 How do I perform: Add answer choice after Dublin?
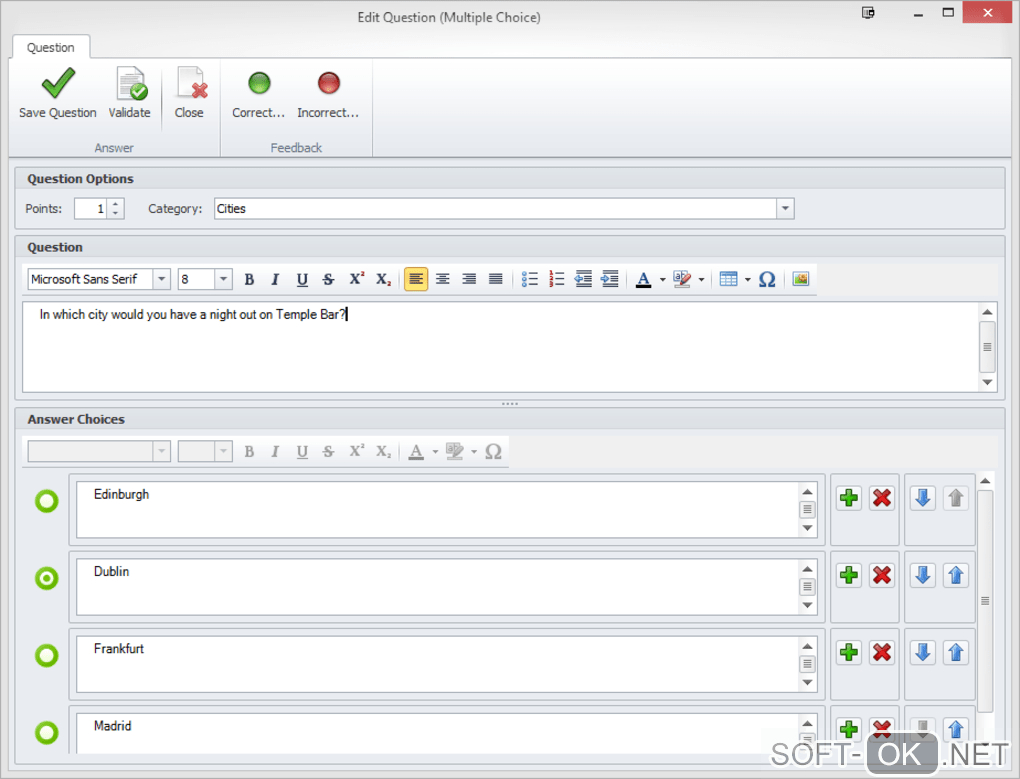(849, 575)
